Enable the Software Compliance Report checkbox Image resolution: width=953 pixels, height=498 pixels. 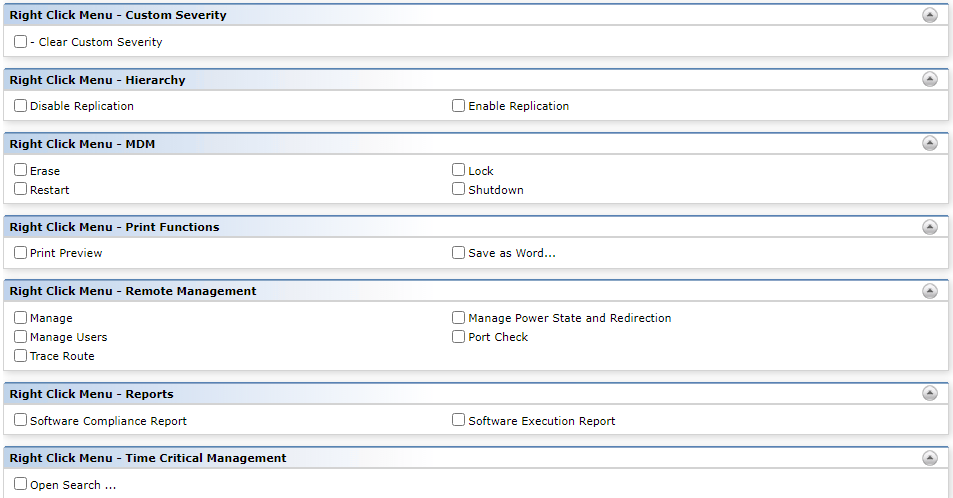pos(21,420)
